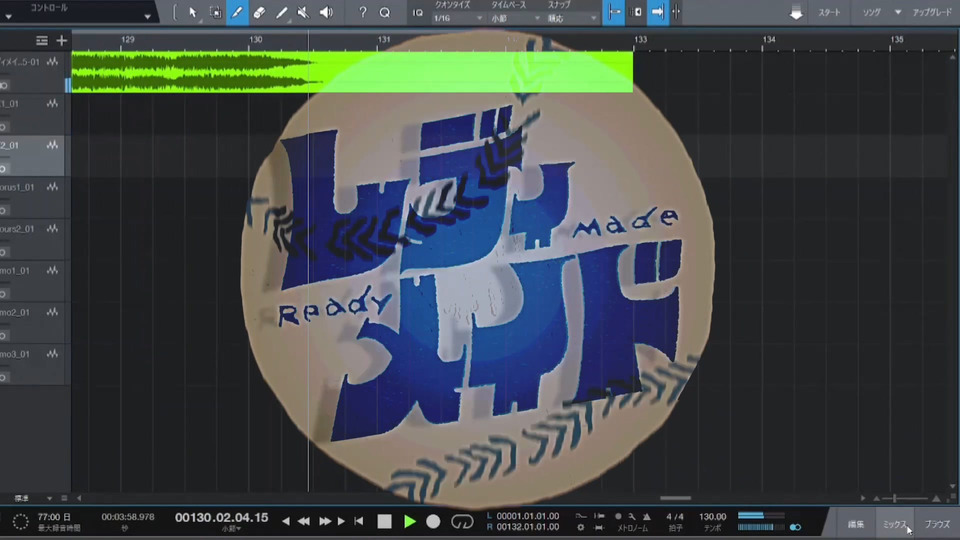
Task: Toggle the metronome click icon
Action: [647, 517]
